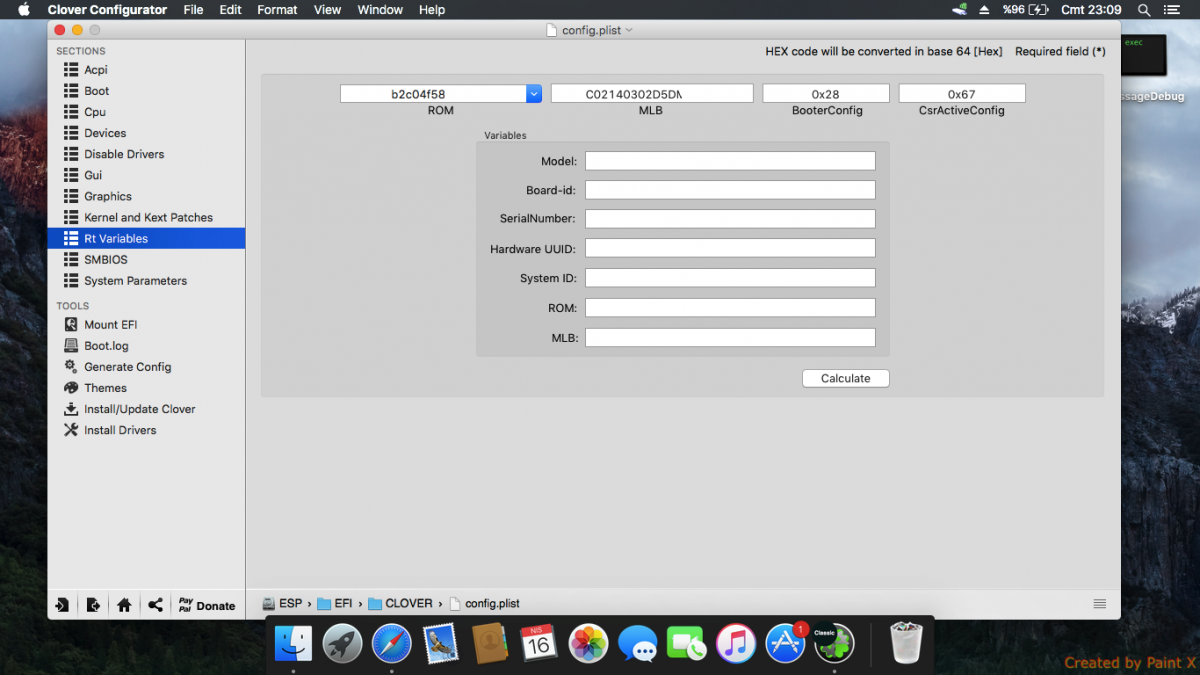
Task: Select the SMBIOS section
Action: [105, 260]
